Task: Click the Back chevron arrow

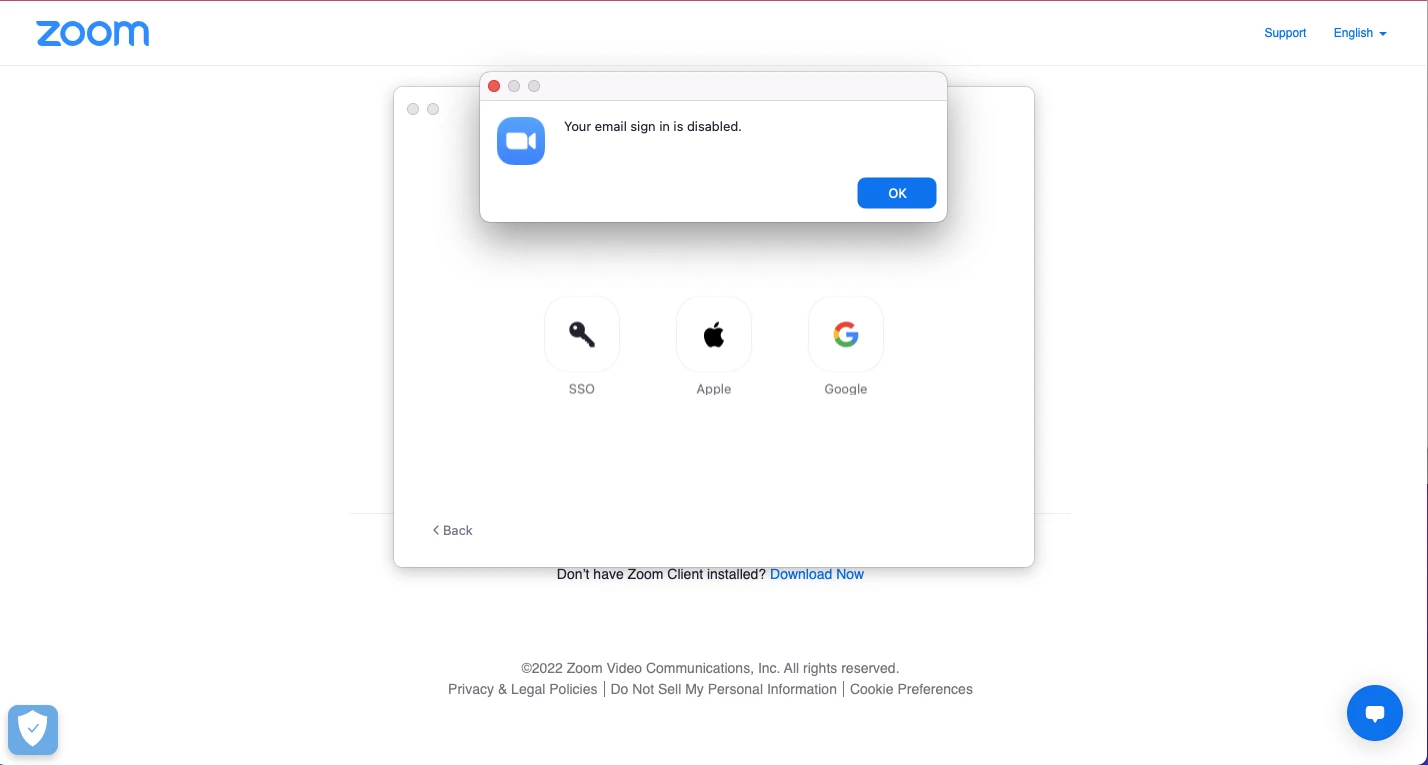Action: tap(436, 530)
